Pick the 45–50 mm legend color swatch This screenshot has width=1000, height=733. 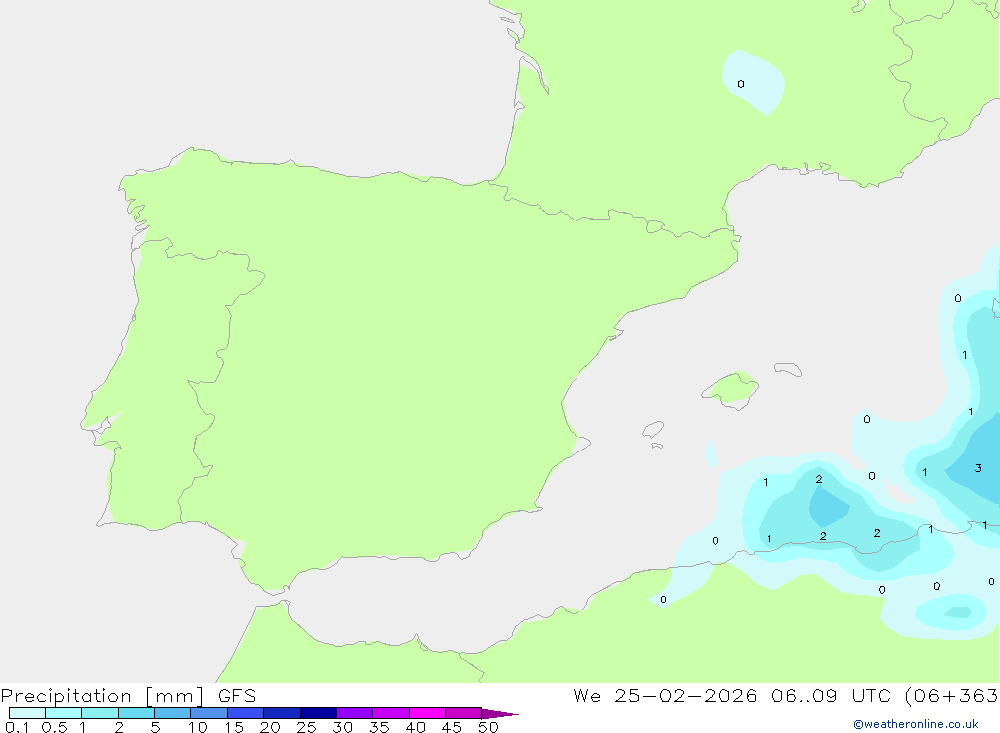tap(463, 713)
